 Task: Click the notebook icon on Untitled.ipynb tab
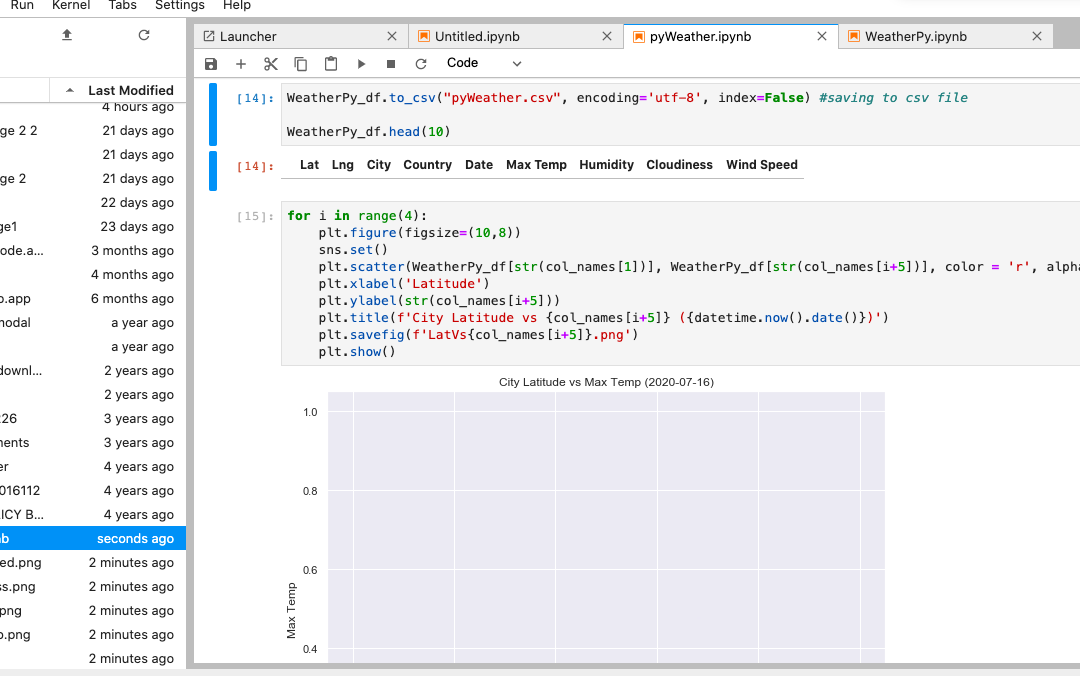coord(424,37)
